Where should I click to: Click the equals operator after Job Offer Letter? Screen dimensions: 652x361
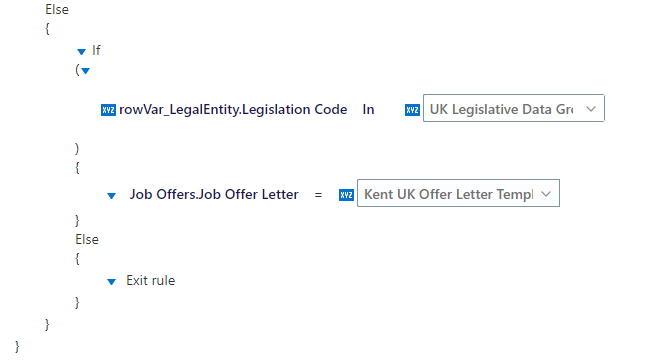point(319,195)
